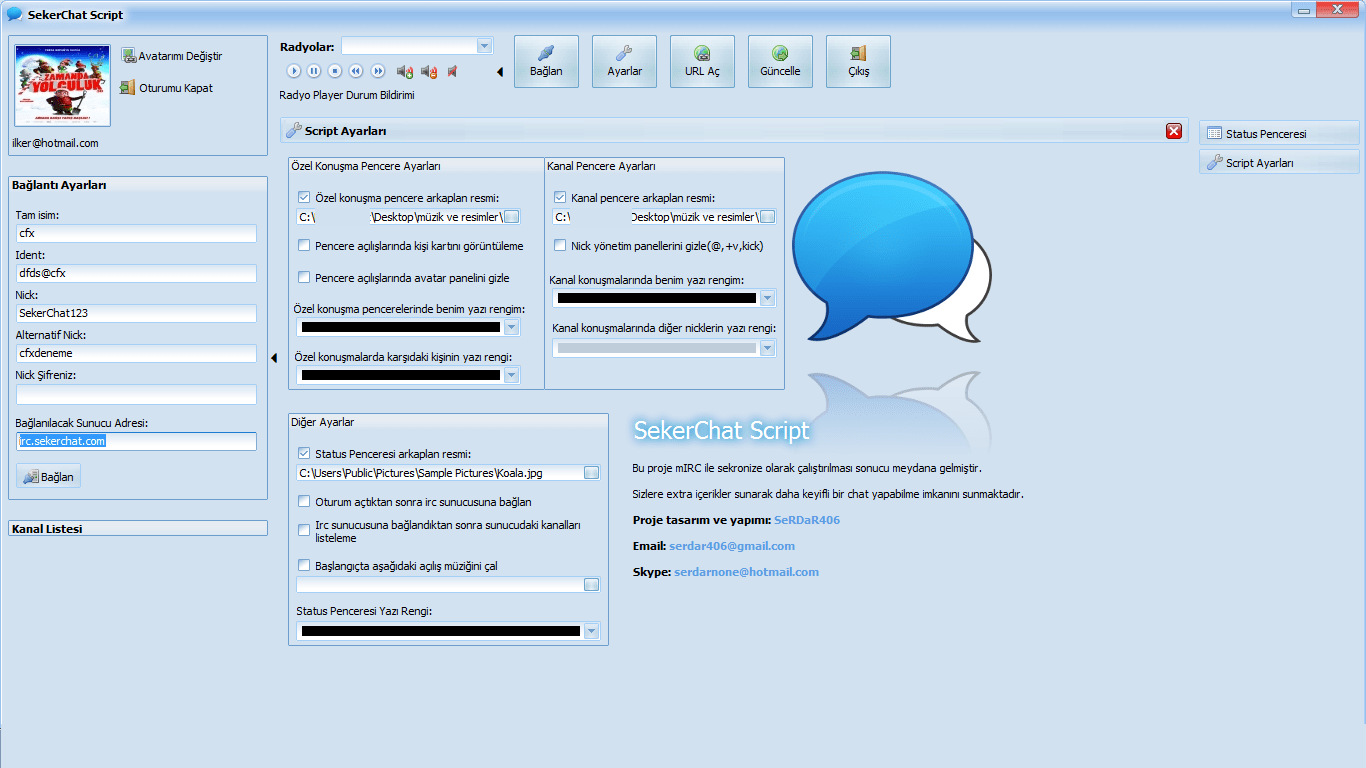Click the URL Aç toolbar button
The width and height of the screenshot is (1366, 768).
(x=702, y=61)
